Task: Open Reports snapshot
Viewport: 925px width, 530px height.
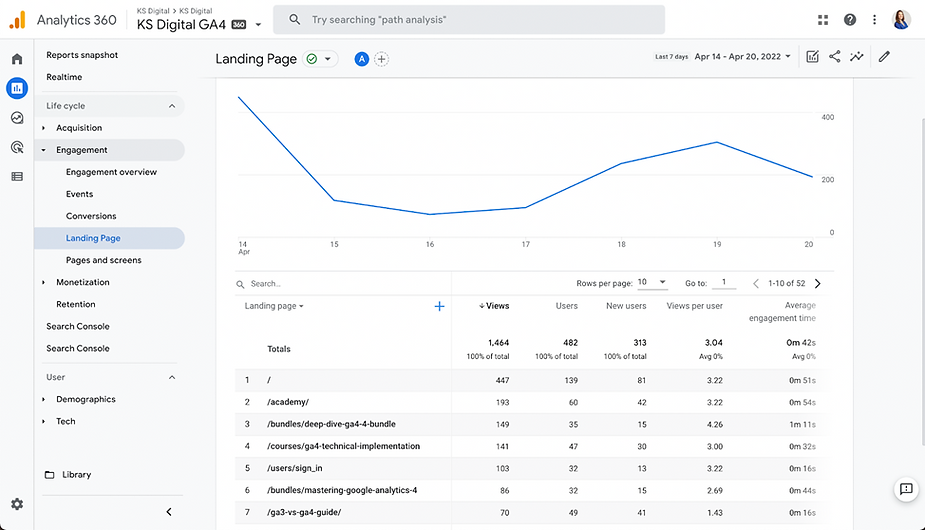Action: [x=82, y=55]
